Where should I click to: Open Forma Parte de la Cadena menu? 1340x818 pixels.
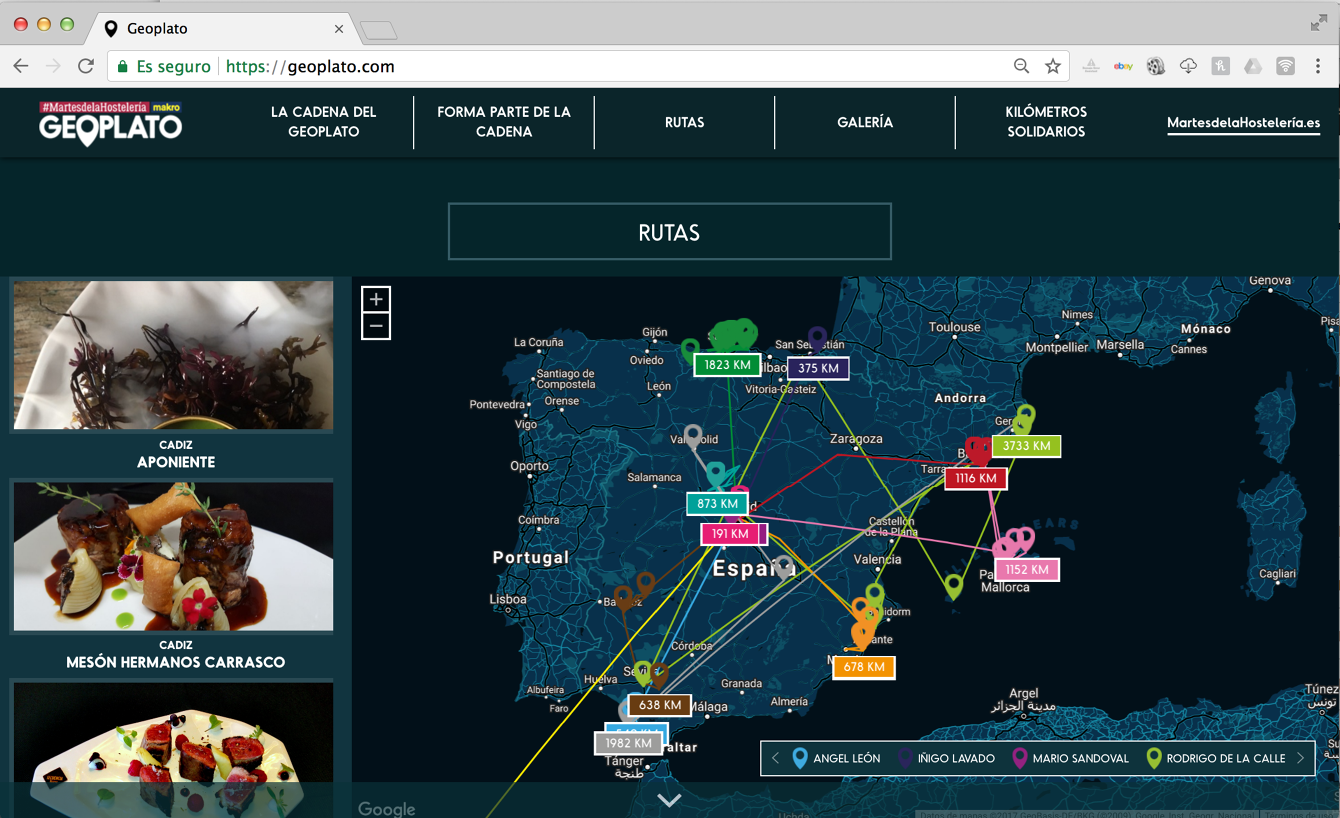click(504, 122)
